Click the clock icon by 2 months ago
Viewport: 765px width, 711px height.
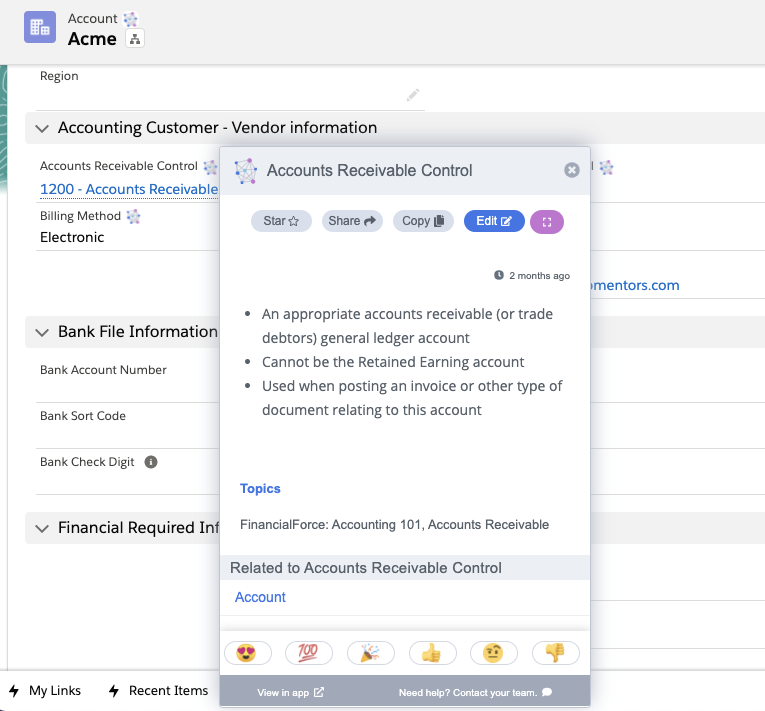499,275
